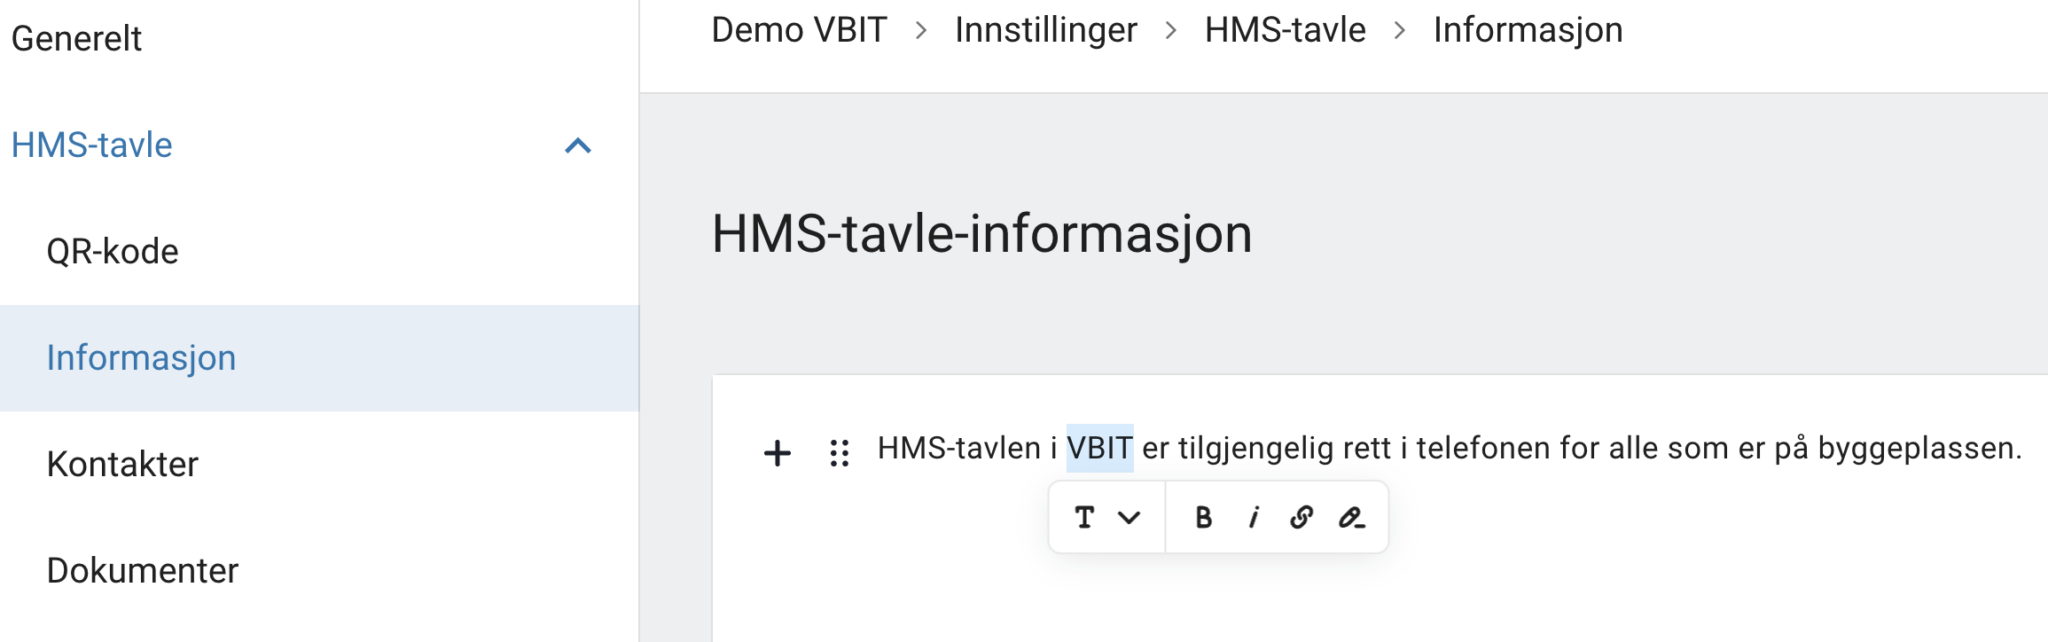This screenshot has width=2048, height=642.
Task: Expand the T format picker menu
Action: coord(1105,517)
